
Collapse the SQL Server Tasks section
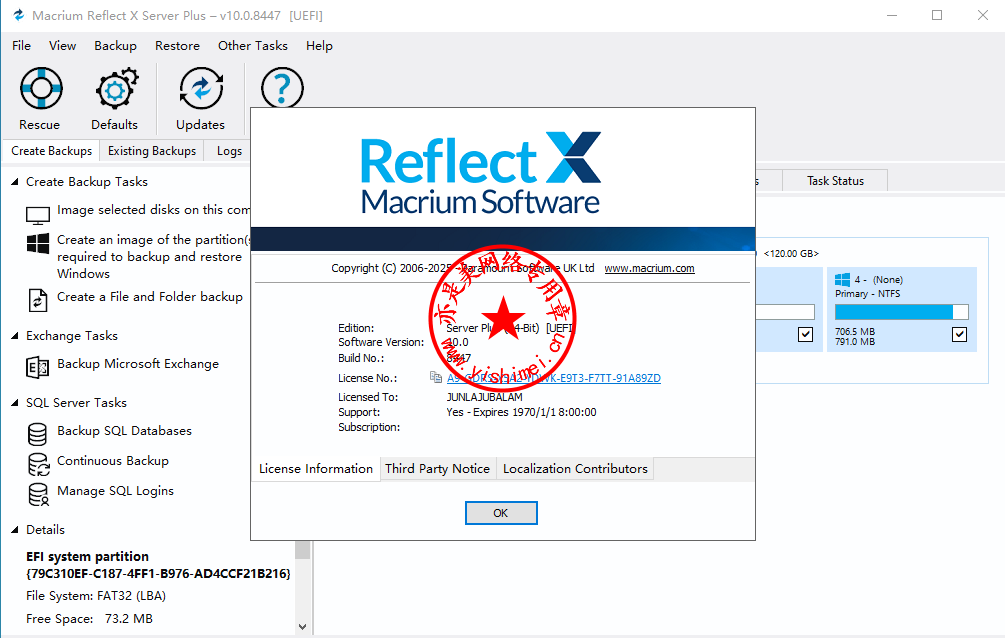[15, 403]
